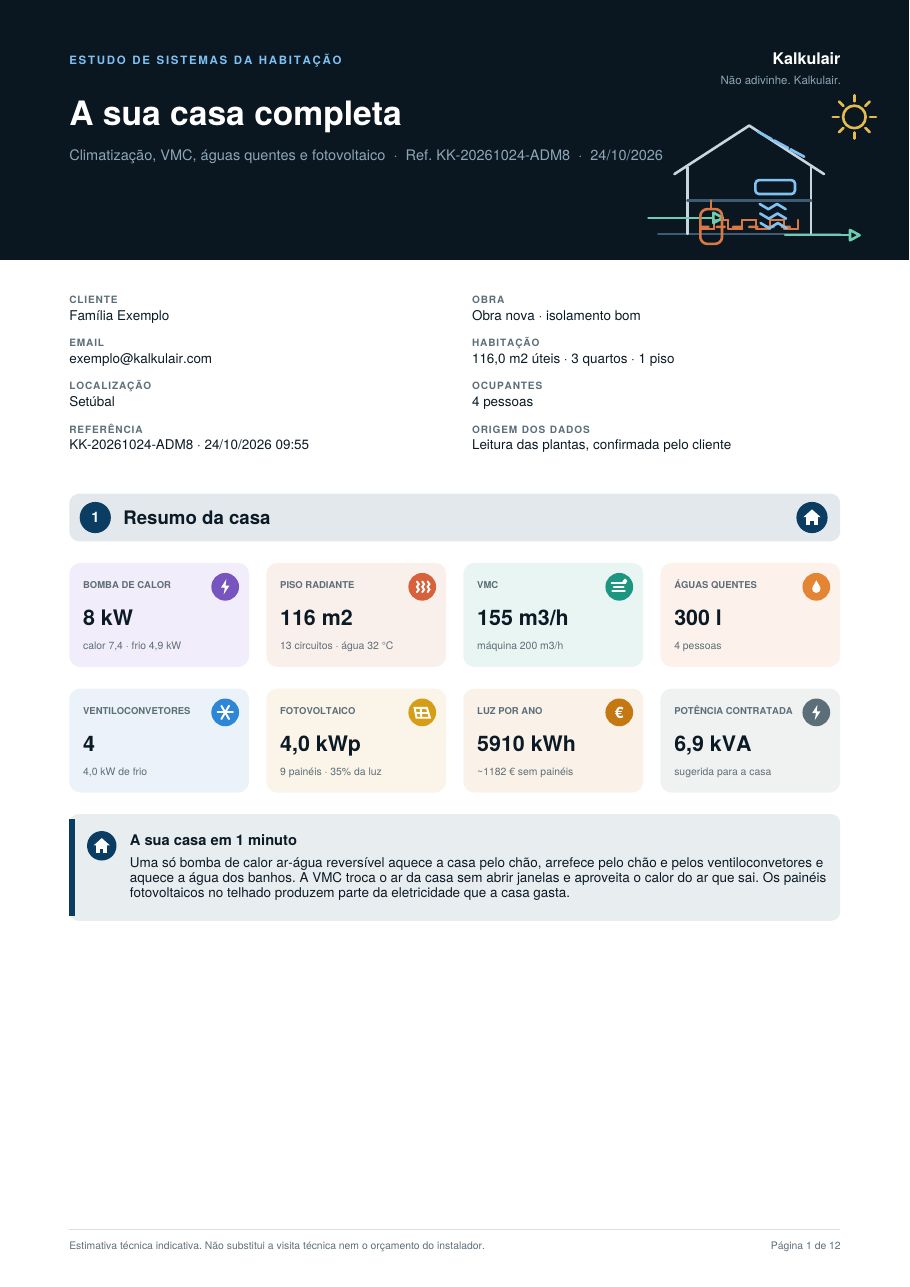The height and width of the screenshot is (1287, 910).
Task: Click the yellow sun icon in the header
Action: coord(854,117)
